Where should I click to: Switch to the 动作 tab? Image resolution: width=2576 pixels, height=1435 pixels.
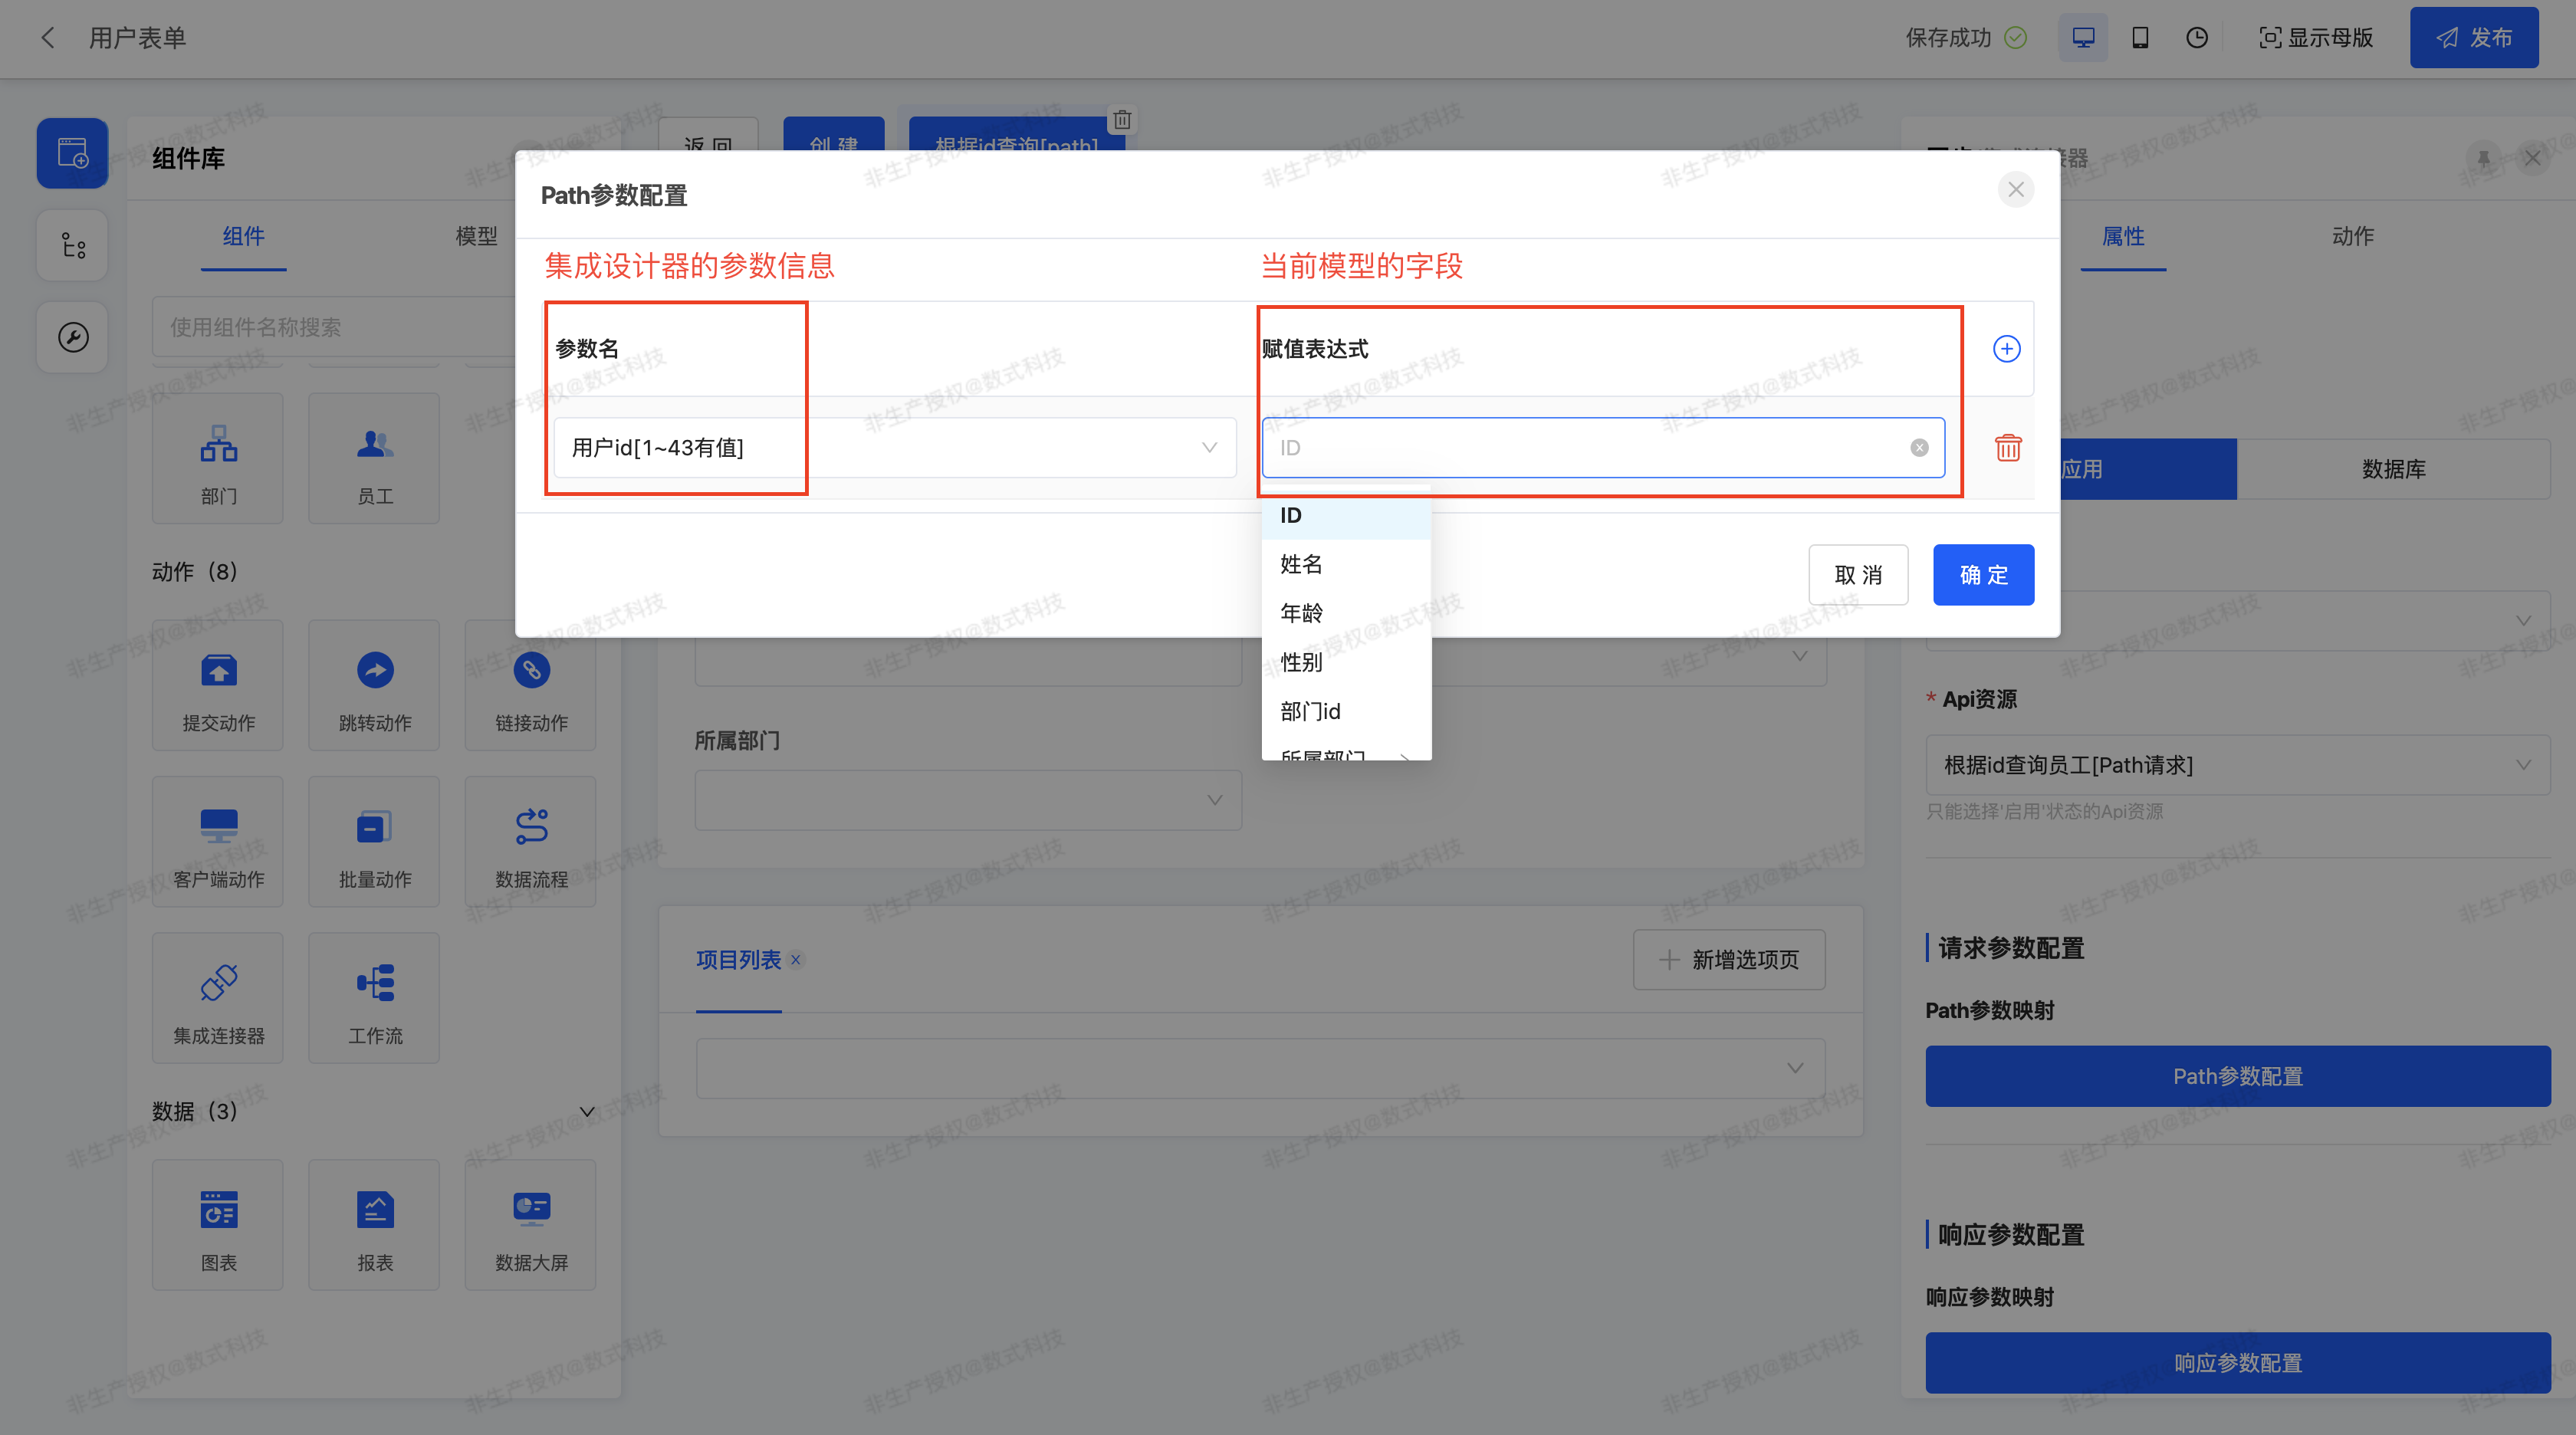point(2352,236)
